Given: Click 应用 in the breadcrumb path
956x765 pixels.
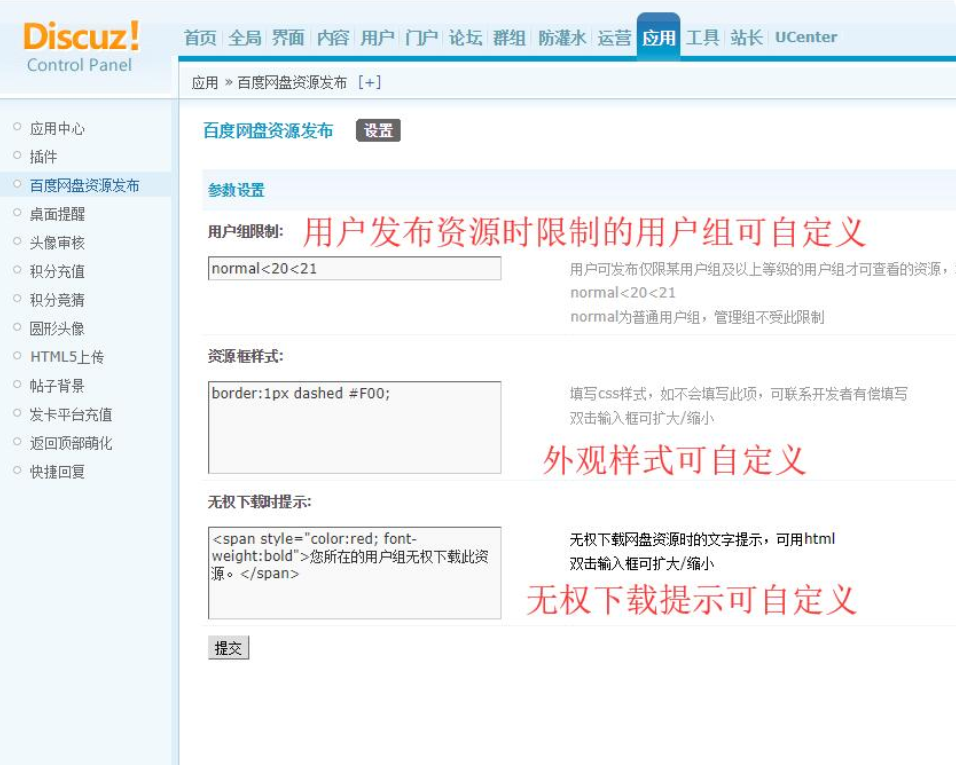Looking at the screenshot, I should (205, 83).
